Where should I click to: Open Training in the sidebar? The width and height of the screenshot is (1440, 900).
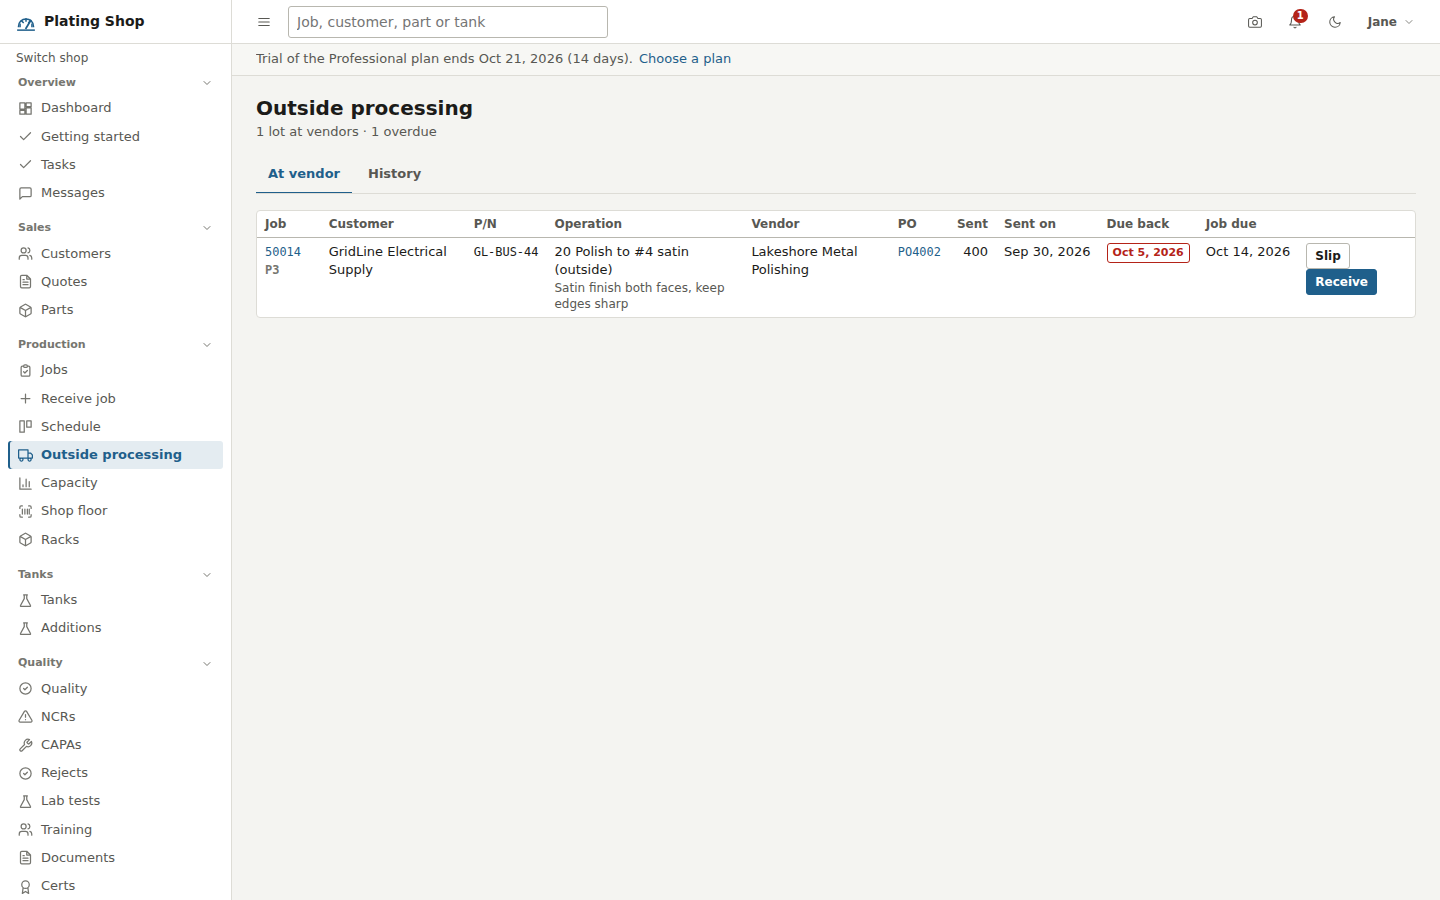(x=115, y=830)
